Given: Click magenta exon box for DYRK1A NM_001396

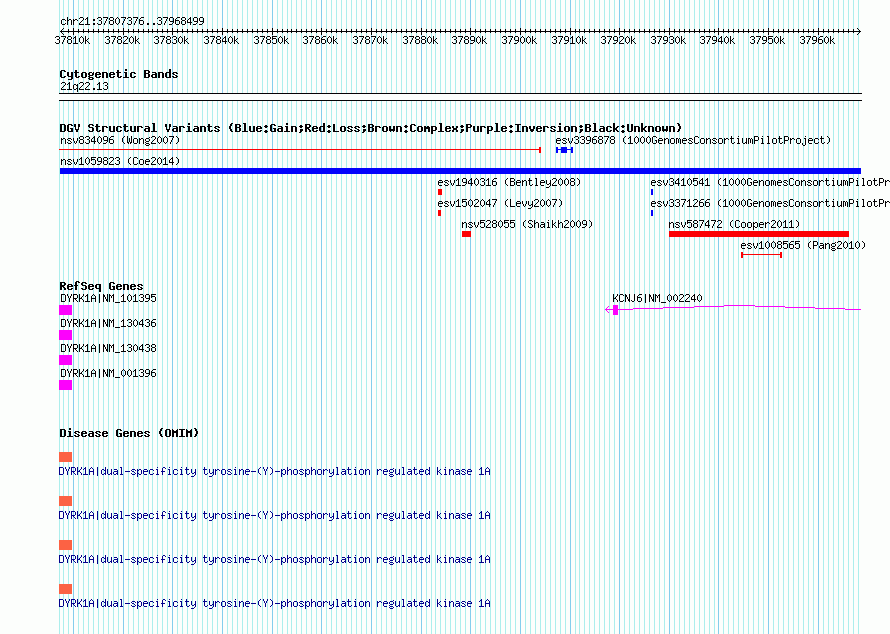Looking at the screenshot, I should pyautogui.click(x=66, y=385).
